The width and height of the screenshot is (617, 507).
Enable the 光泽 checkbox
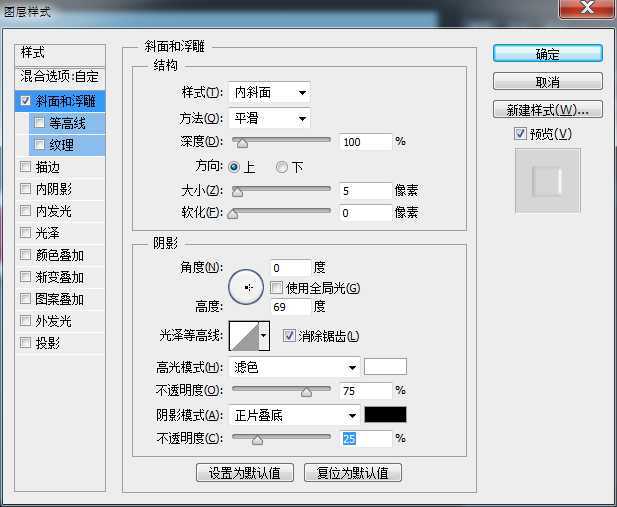26,233
